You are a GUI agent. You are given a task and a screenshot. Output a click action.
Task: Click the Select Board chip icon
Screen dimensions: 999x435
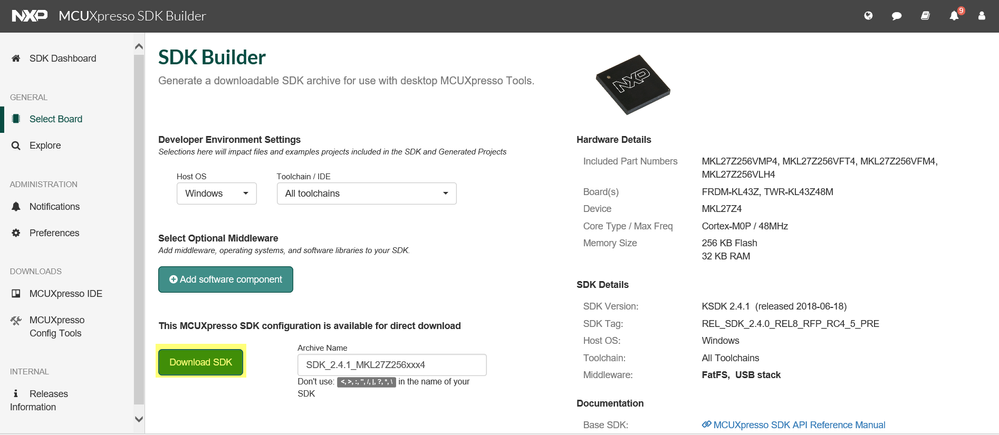pos(16,118)
